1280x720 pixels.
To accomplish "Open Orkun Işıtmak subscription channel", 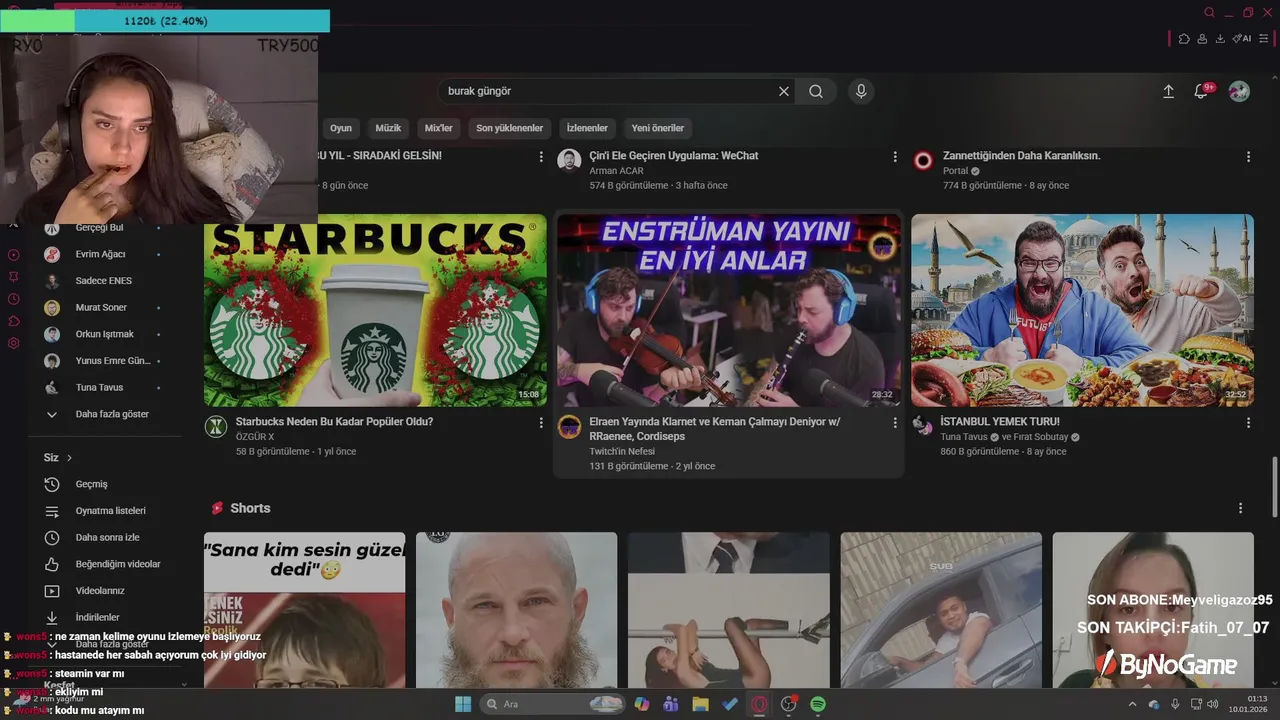I will pyautogui.click(x=105, y=334).
